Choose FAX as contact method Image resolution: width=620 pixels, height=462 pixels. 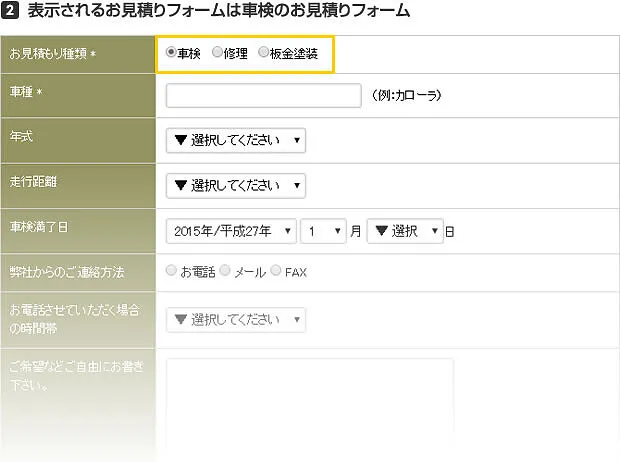point(276,271)
